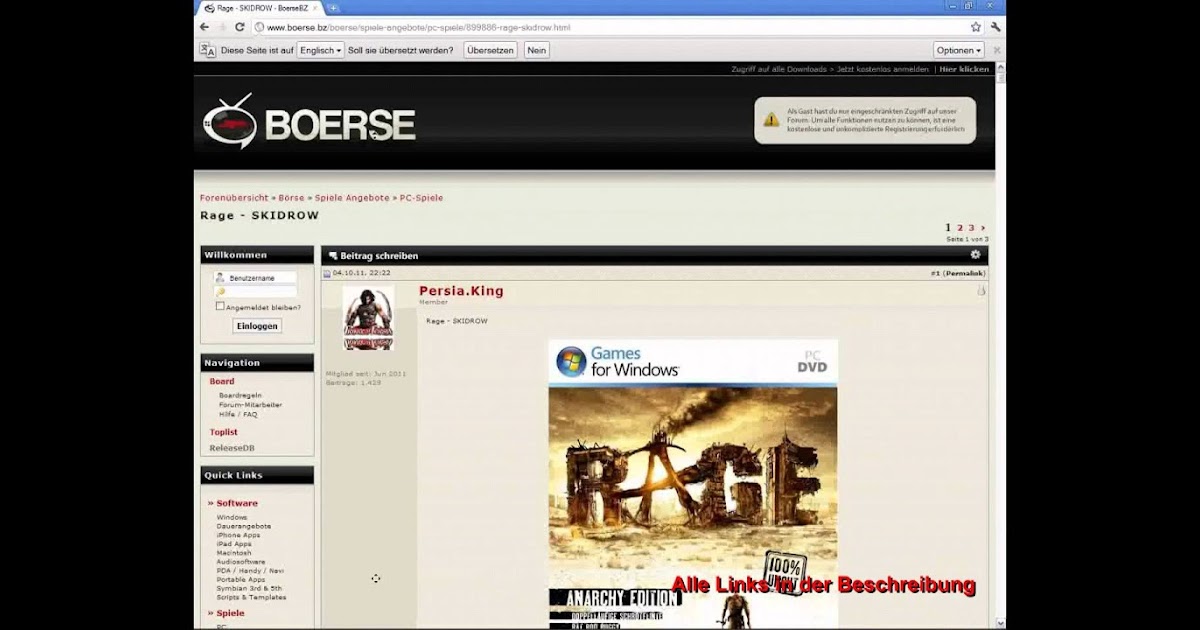1200x630 pixels.
Task: Open the Optionen dropdown in translate bar
Action: pyautogui.click(x=959, y=50)
